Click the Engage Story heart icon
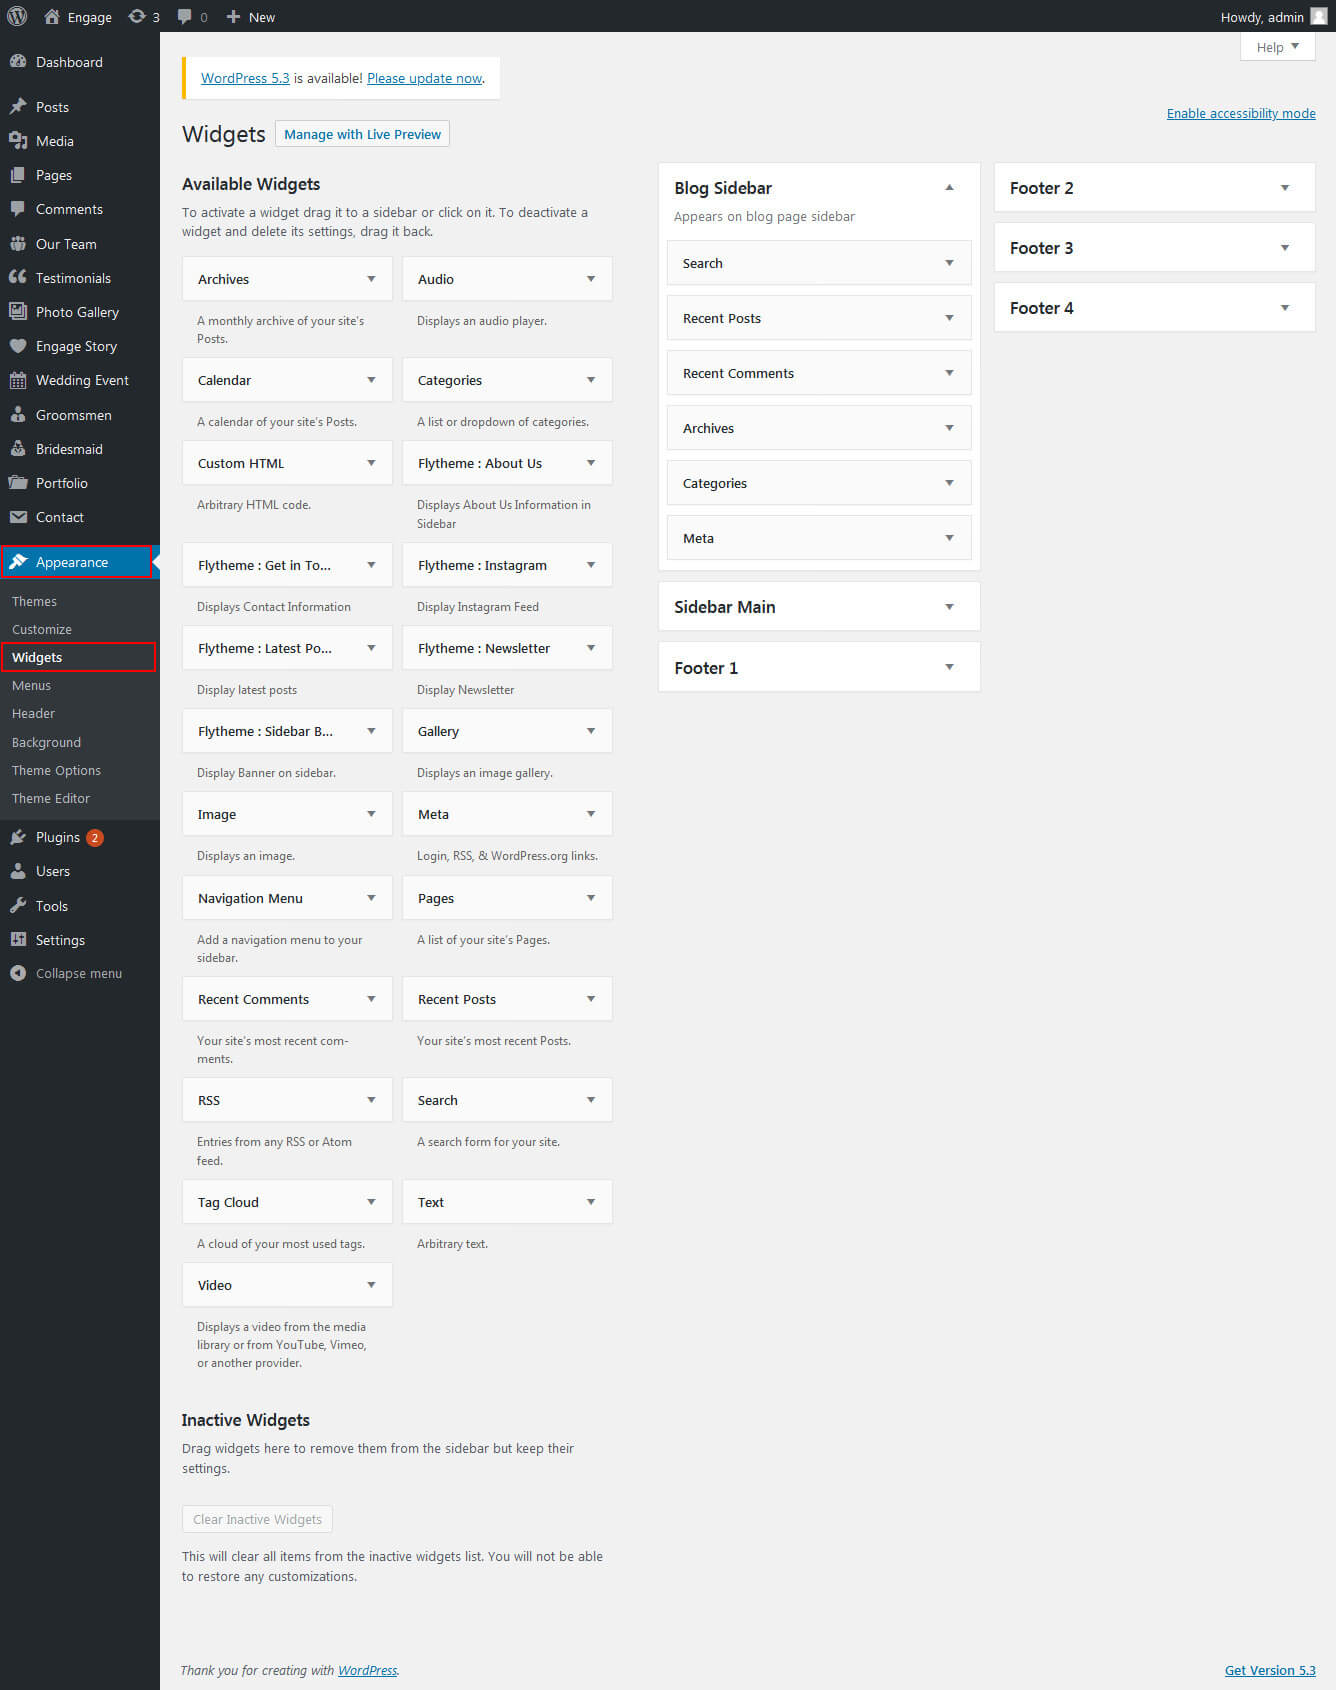This screenshot has height=1690, width=1336. [x=18, y=345]
